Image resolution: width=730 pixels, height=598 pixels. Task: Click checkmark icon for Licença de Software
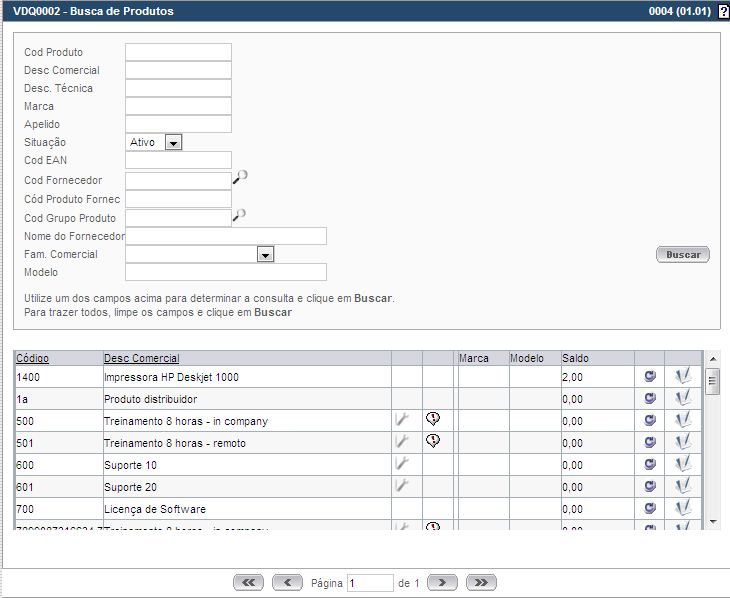(683, 509)
